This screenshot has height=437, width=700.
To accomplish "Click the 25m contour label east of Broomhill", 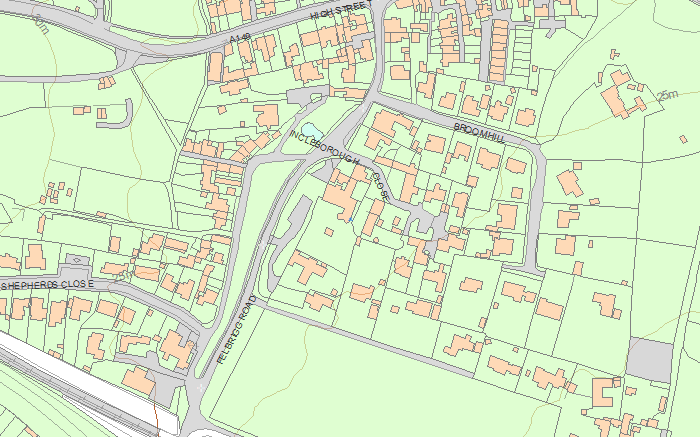I will [667, 95].
